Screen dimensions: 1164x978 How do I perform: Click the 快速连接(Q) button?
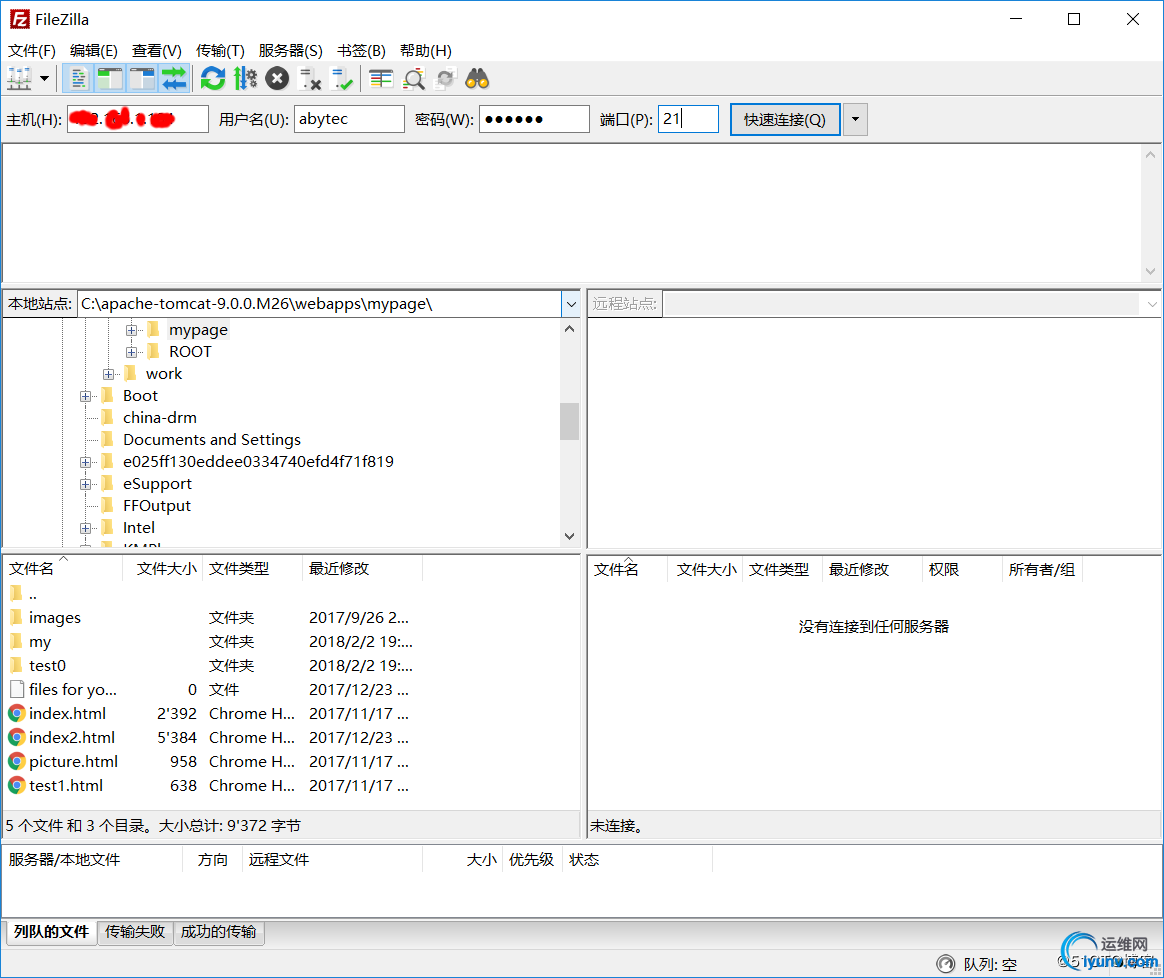(x=785, y=120)
